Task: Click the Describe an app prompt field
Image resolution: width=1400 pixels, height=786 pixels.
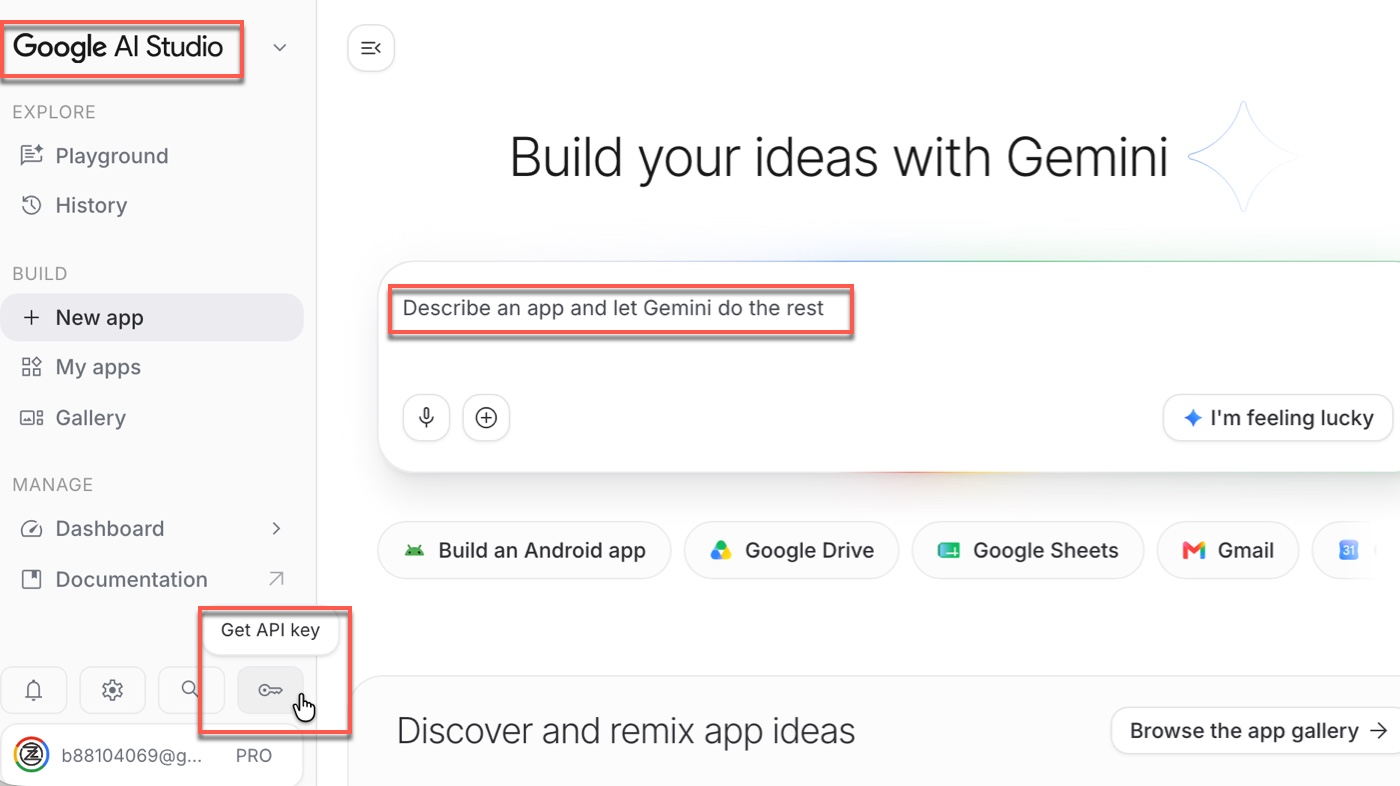Action: (x=613, y=308)
